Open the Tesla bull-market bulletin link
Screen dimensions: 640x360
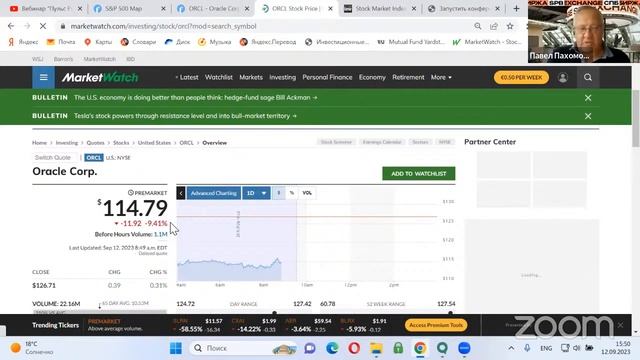click(x=185, y=116)
